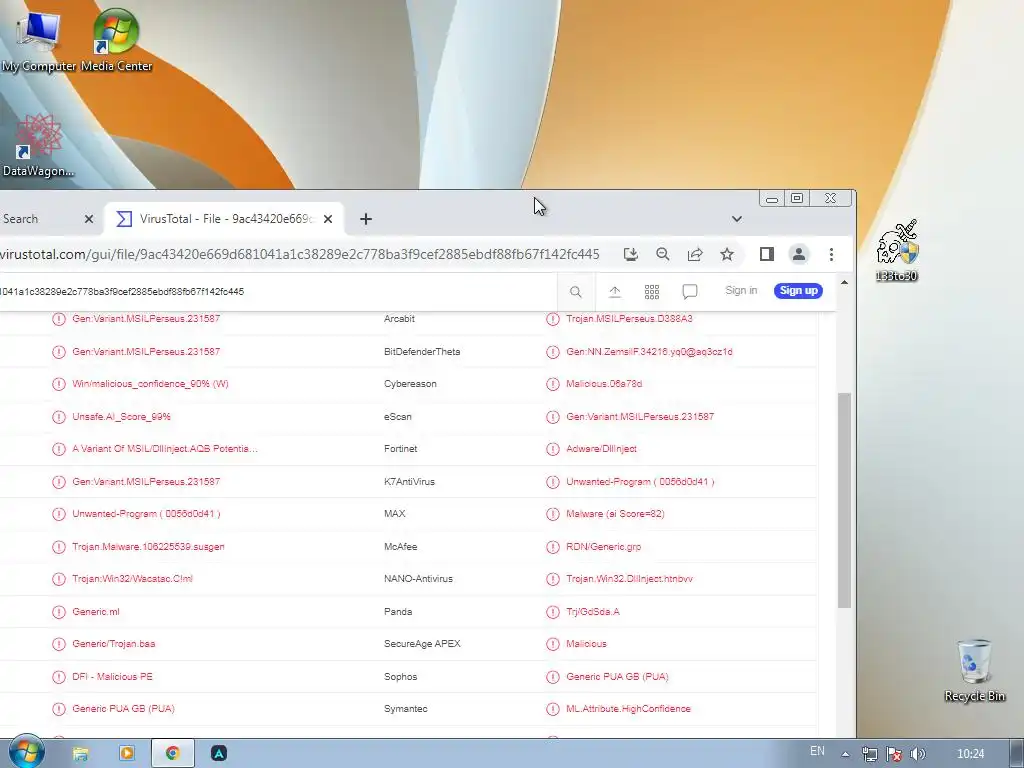The width and height of the screenshot is (1024, 768).
Task: Open the Chrome profile avatar
Action: [x=799, y=254]
